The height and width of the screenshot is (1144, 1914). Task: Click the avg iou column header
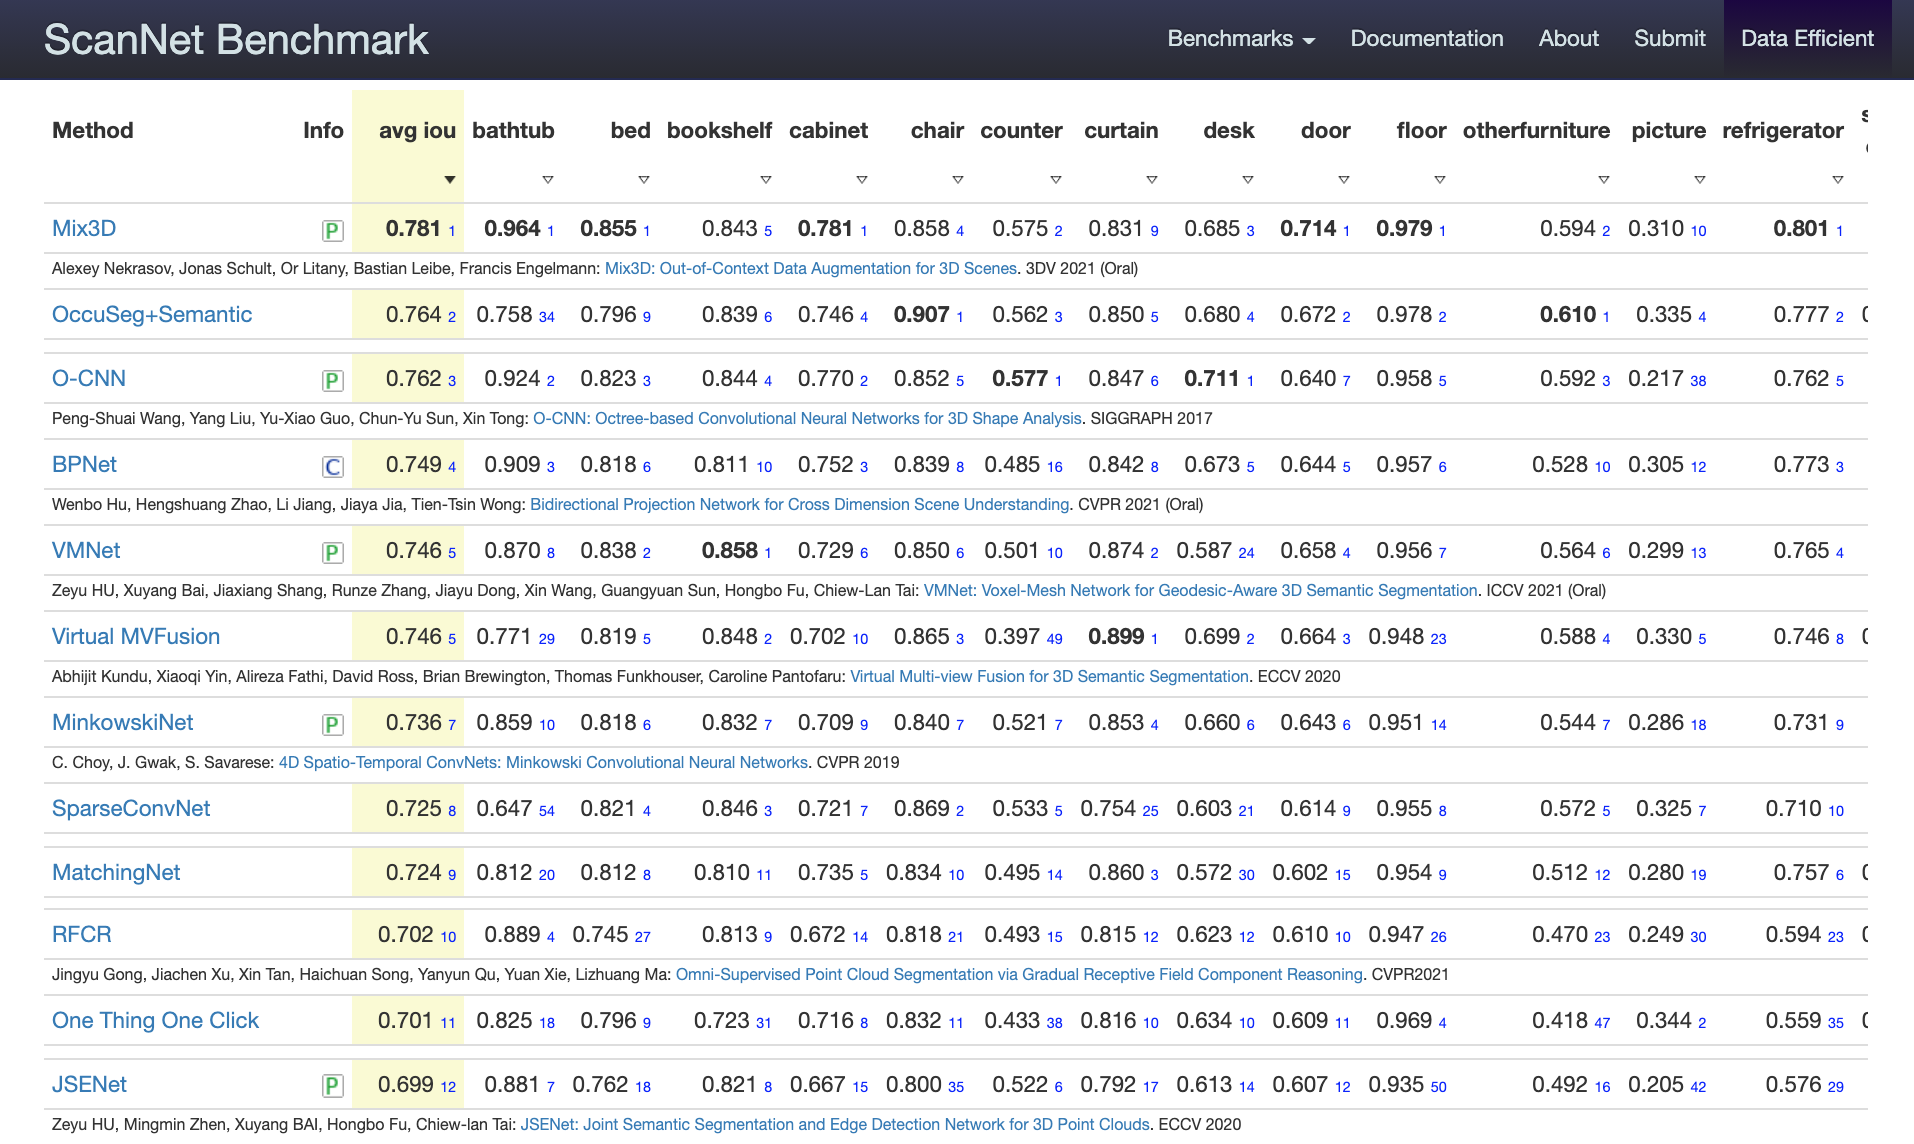tap(417, 130)
